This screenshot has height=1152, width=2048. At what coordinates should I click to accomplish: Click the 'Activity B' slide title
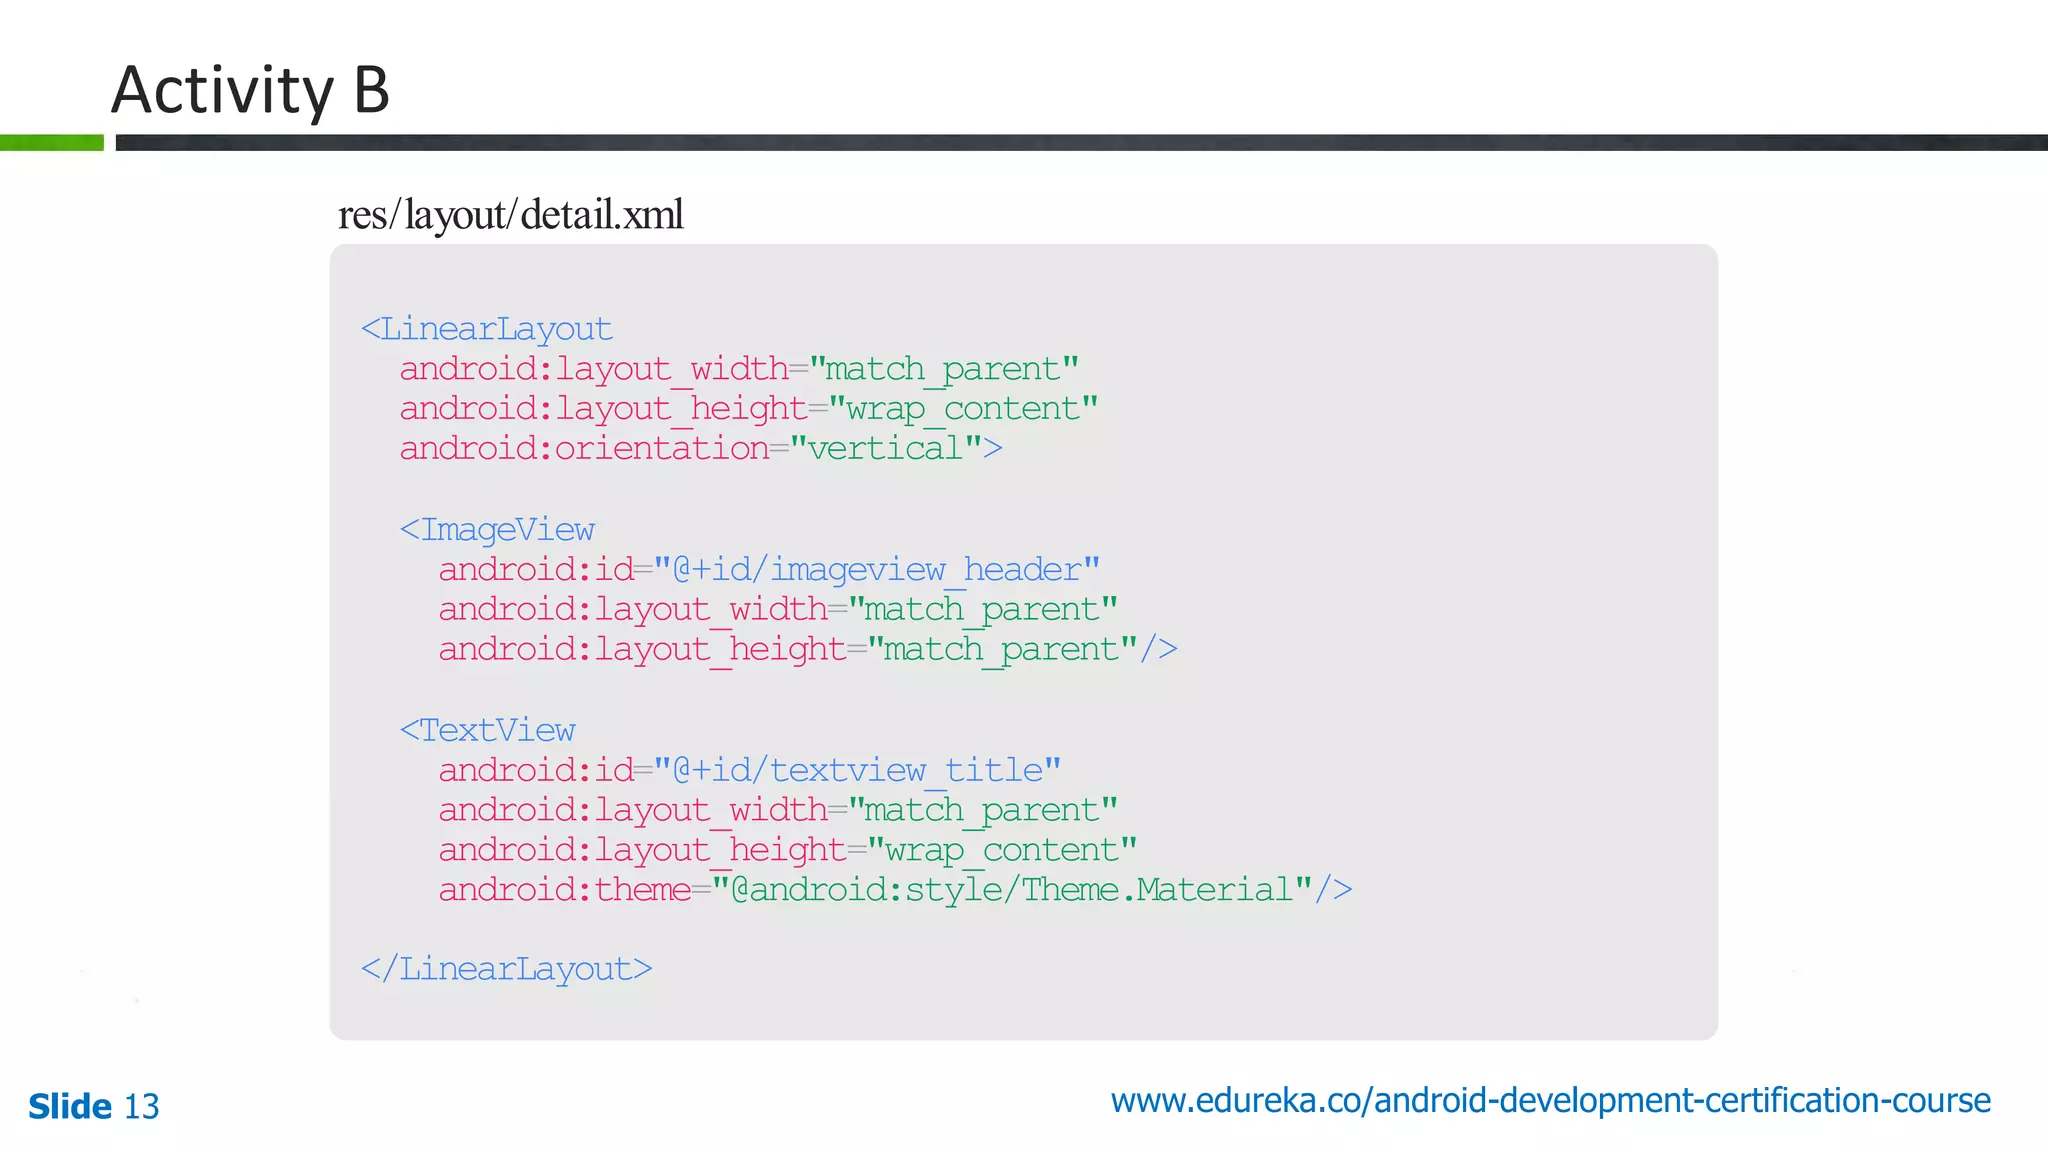[250, 90]
